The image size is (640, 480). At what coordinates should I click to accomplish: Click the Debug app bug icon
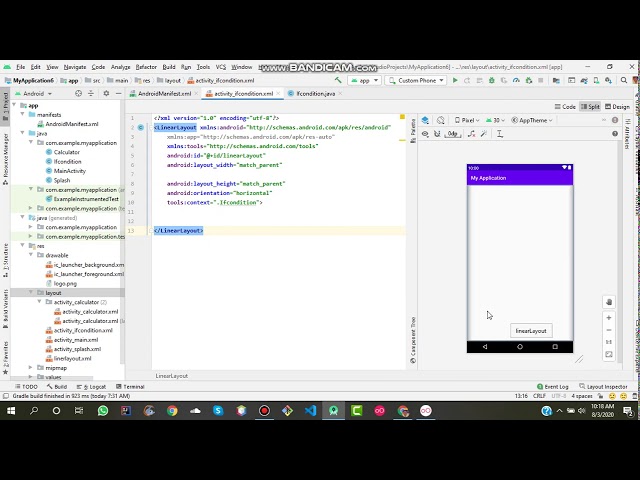point(491,80)
